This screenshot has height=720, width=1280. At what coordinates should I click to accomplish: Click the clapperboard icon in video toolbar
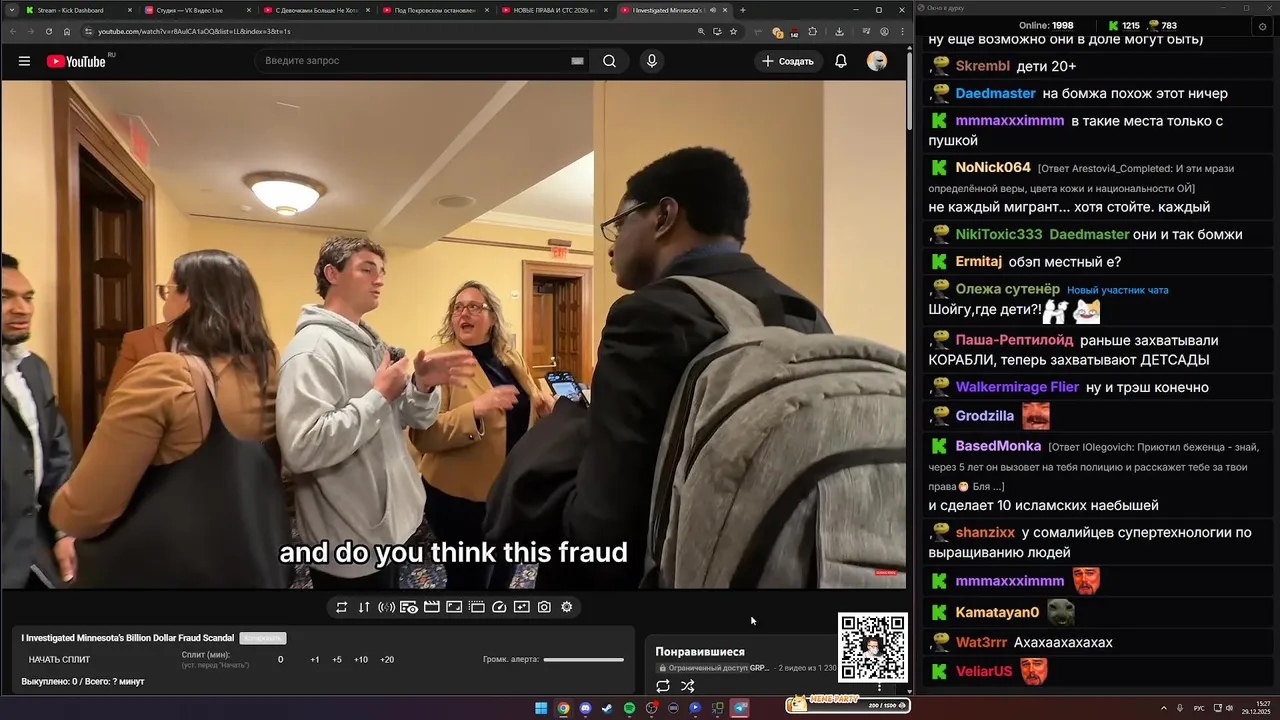(x=432, y=607)
